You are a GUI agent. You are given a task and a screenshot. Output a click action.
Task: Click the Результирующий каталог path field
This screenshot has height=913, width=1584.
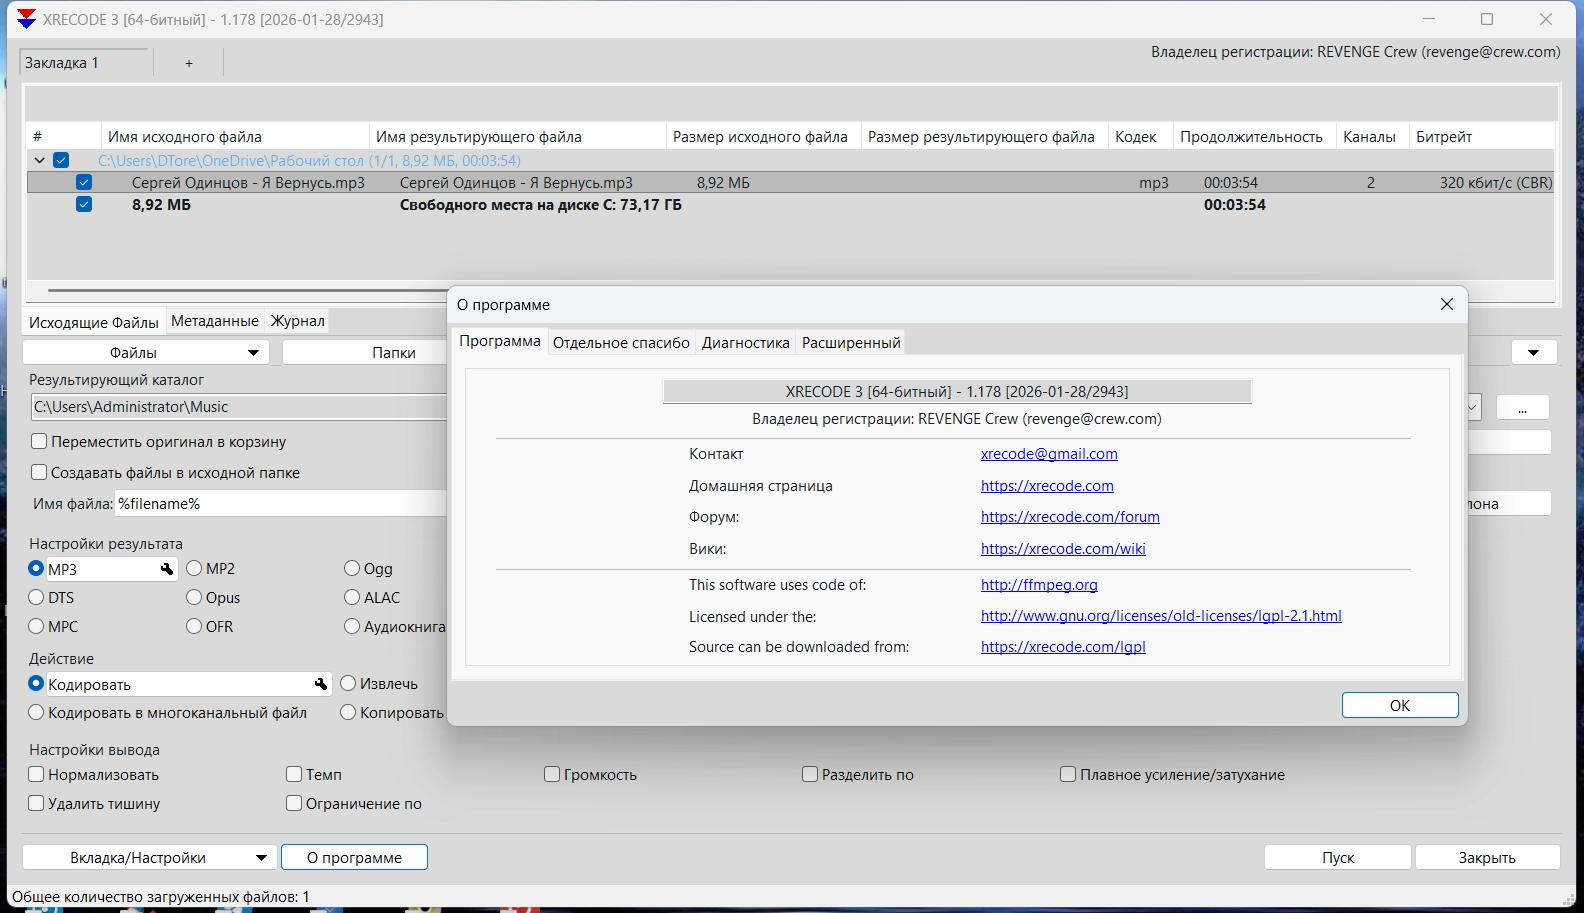[239, 407]
